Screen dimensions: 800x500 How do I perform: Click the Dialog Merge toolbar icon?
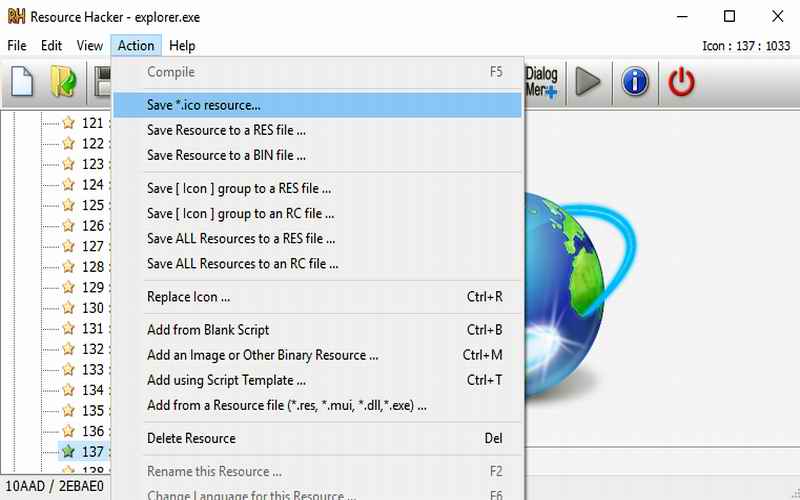pyautogui.click(x=541, y=82)
